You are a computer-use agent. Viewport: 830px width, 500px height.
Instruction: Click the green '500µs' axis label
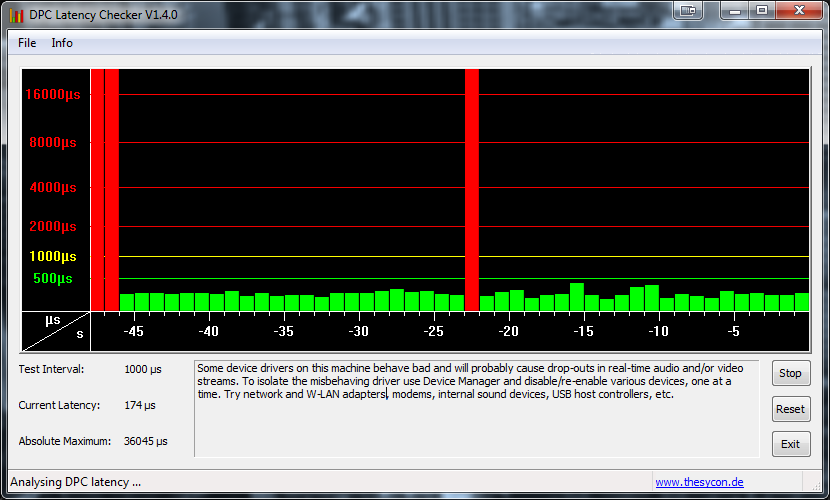click(x=53, y=278)
